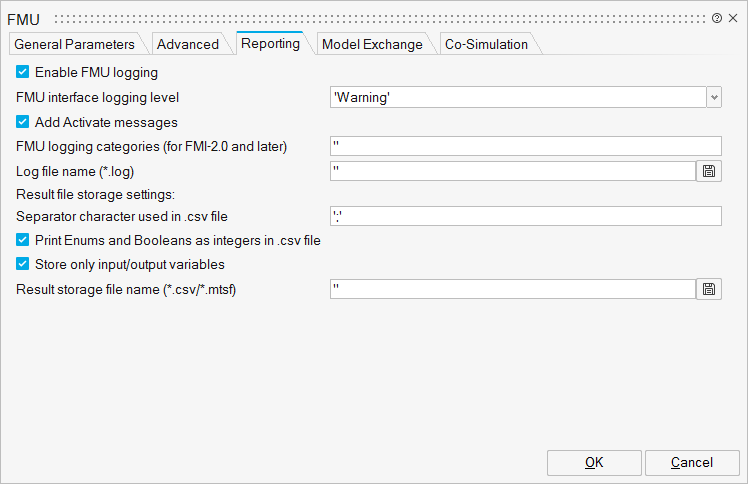The width and height of the screenshot is (748, 484).
Task: Focus the FMU logging categories field
Action: point(525,146)
